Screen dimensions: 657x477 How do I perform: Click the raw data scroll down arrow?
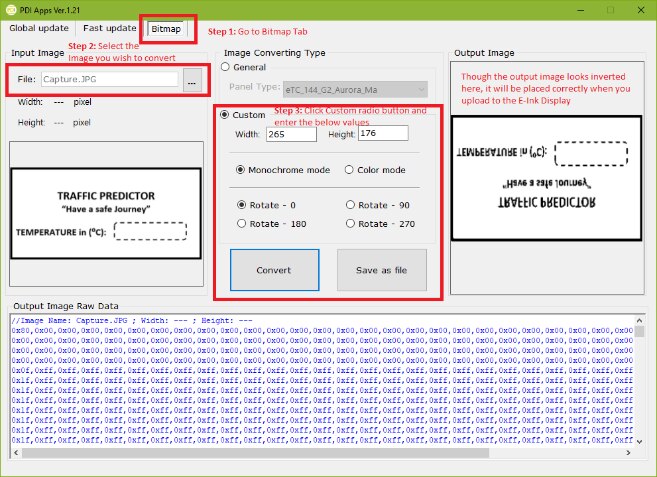point(639,441)
